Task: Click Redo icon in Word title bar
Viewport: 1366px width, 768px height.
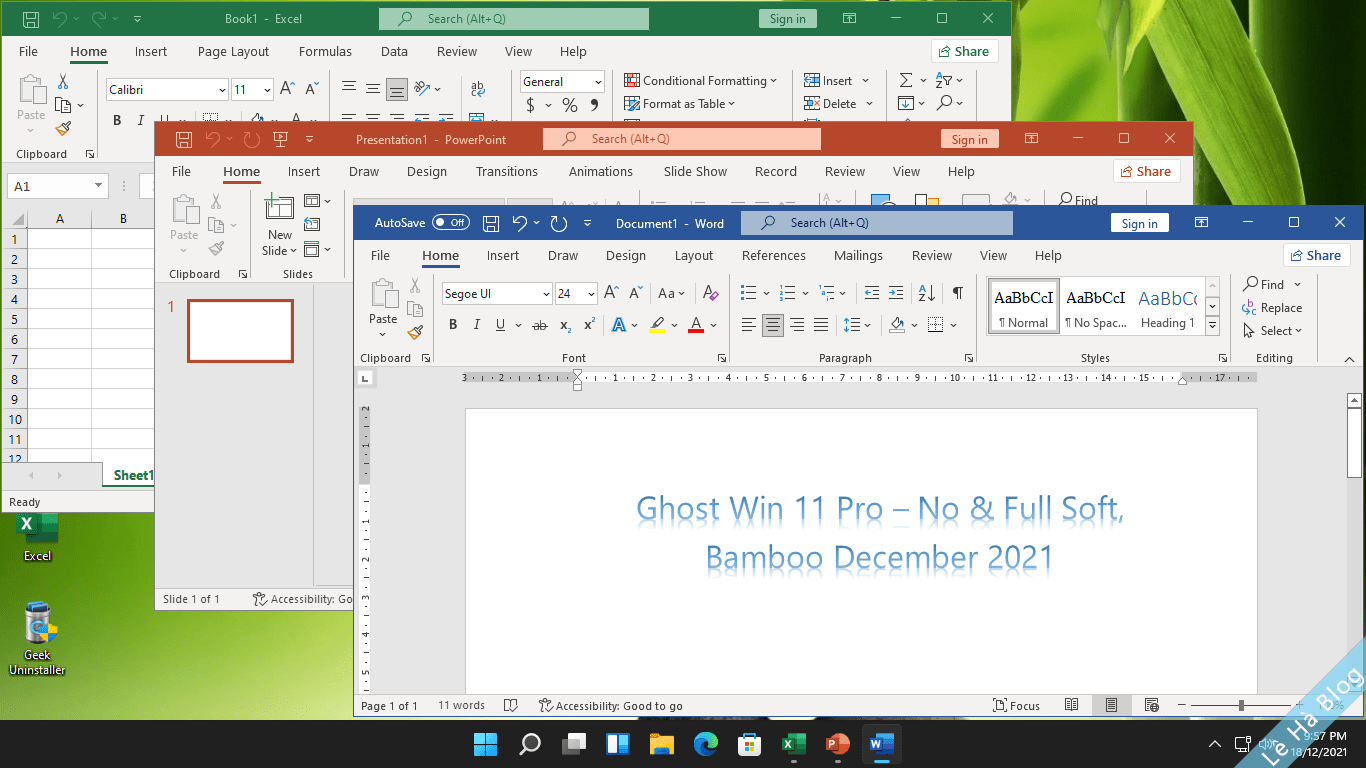Action: pos(559,223)
